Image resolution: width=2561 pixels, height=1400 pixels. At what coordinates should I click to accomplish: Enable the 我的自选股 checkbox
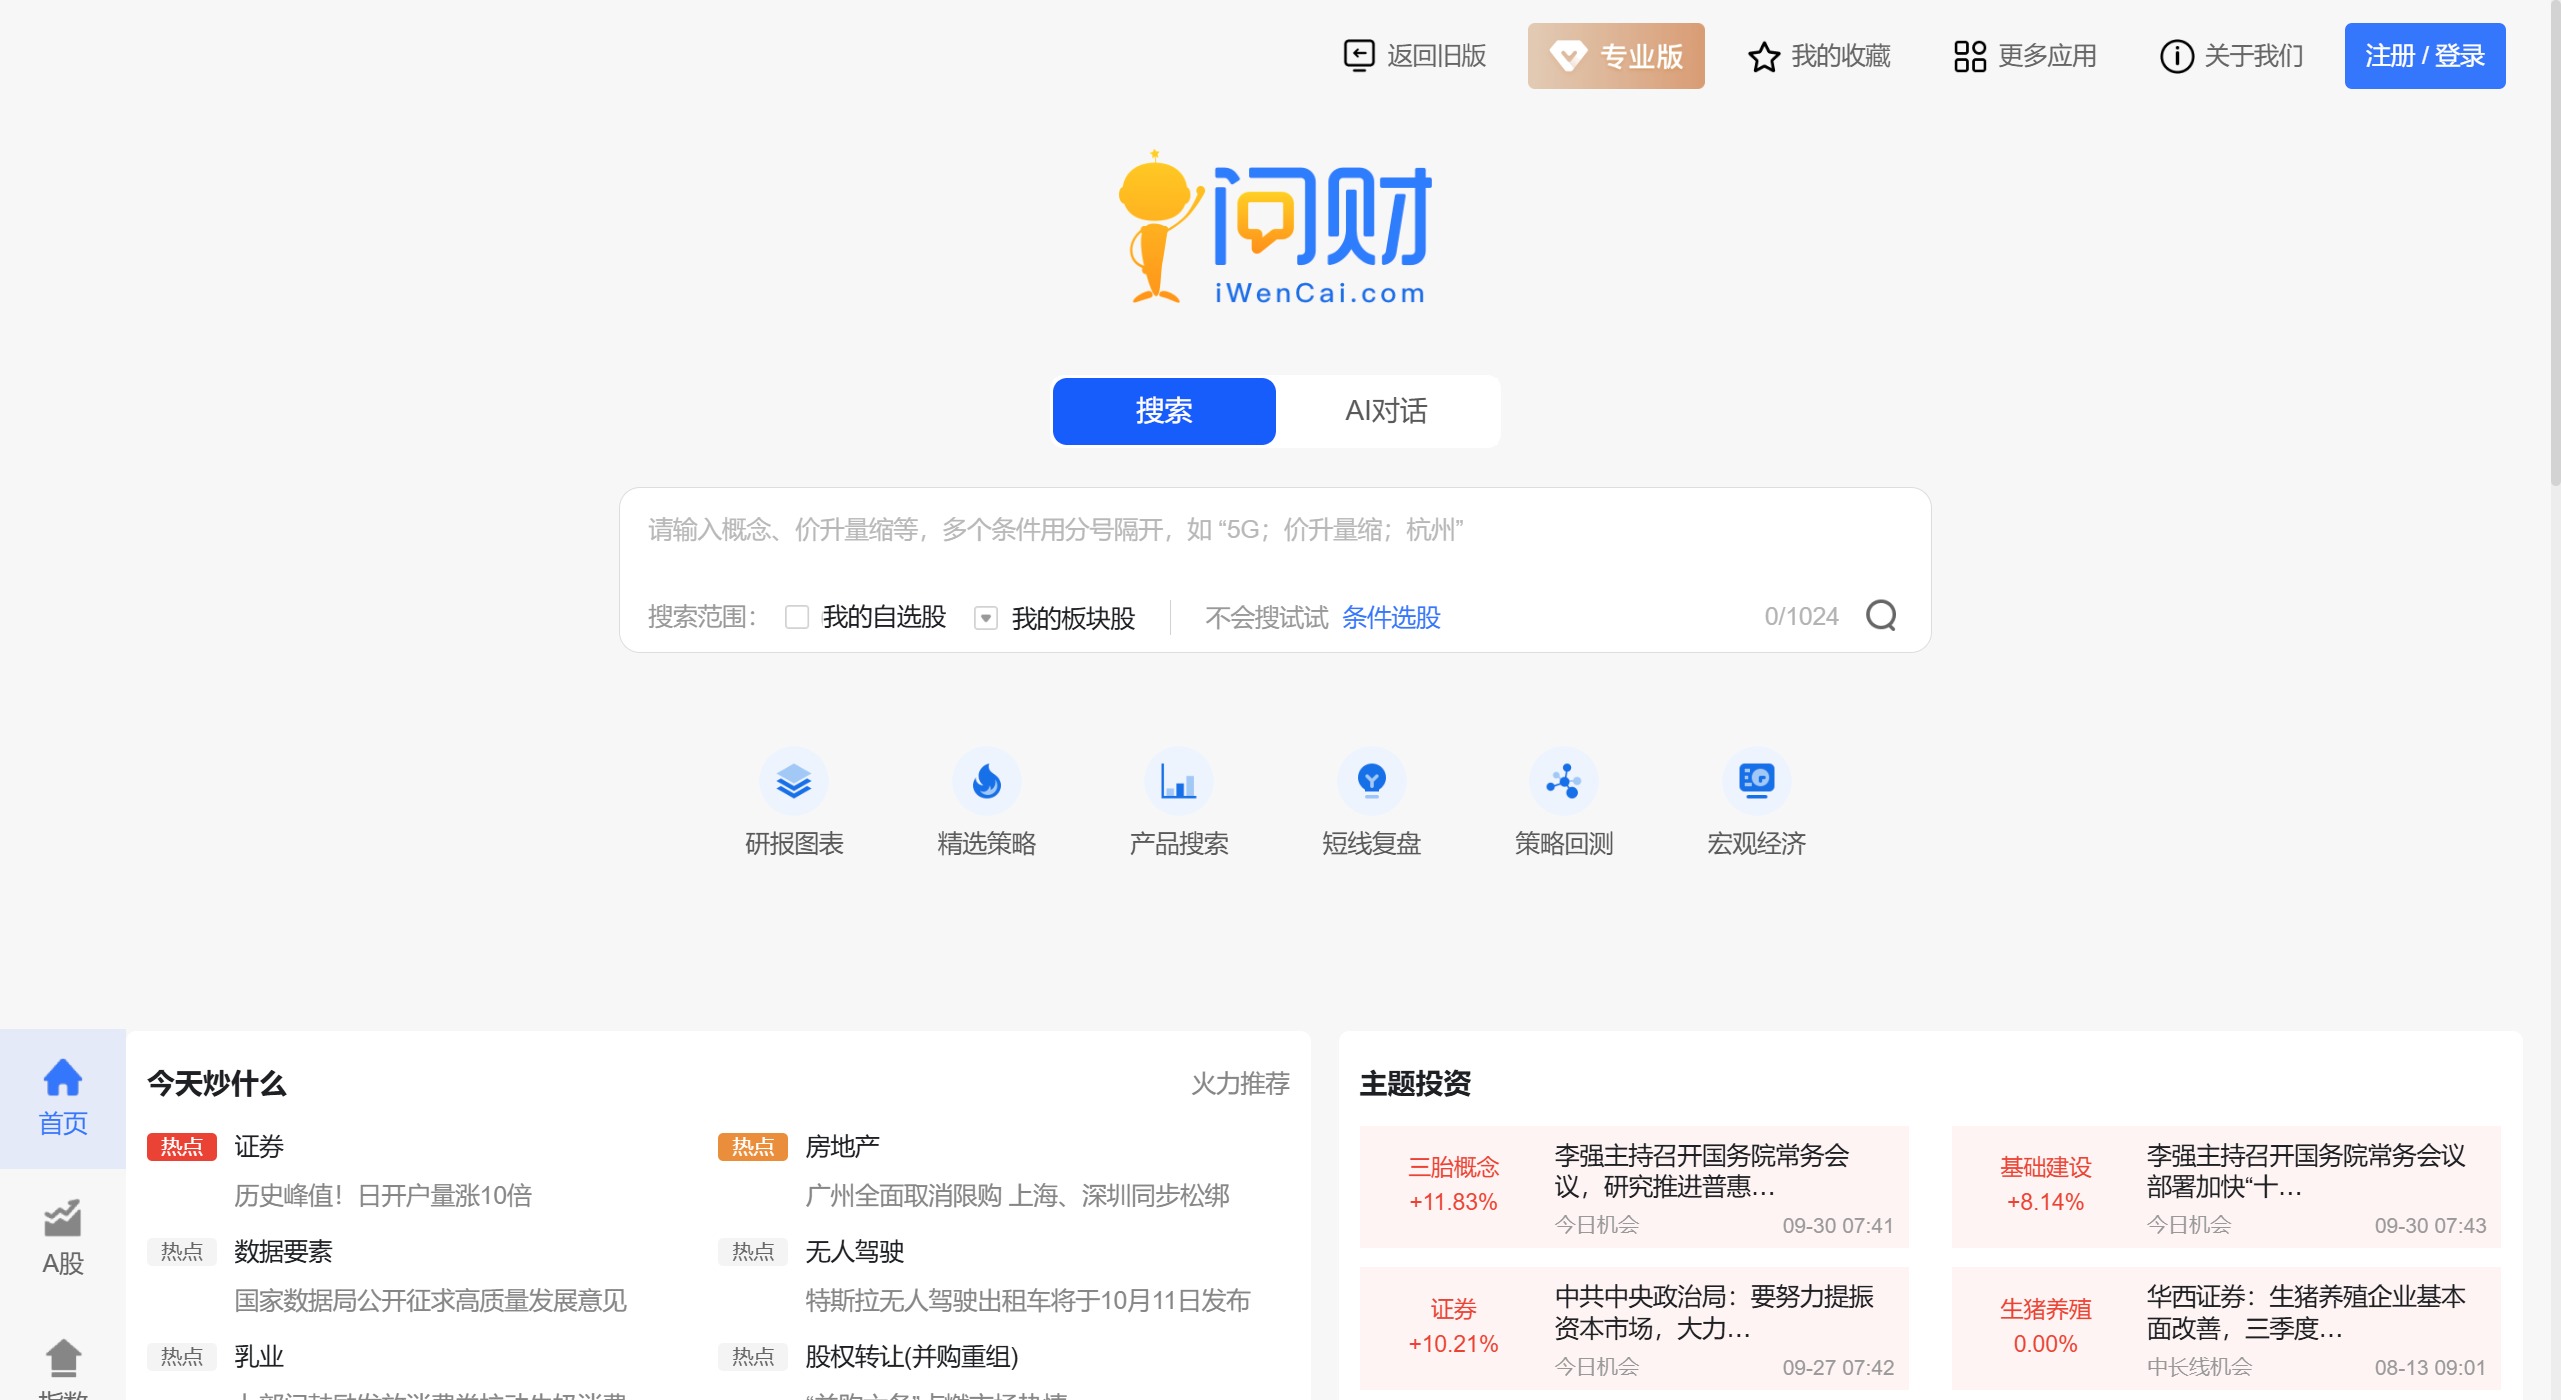[x=795, y=618]
